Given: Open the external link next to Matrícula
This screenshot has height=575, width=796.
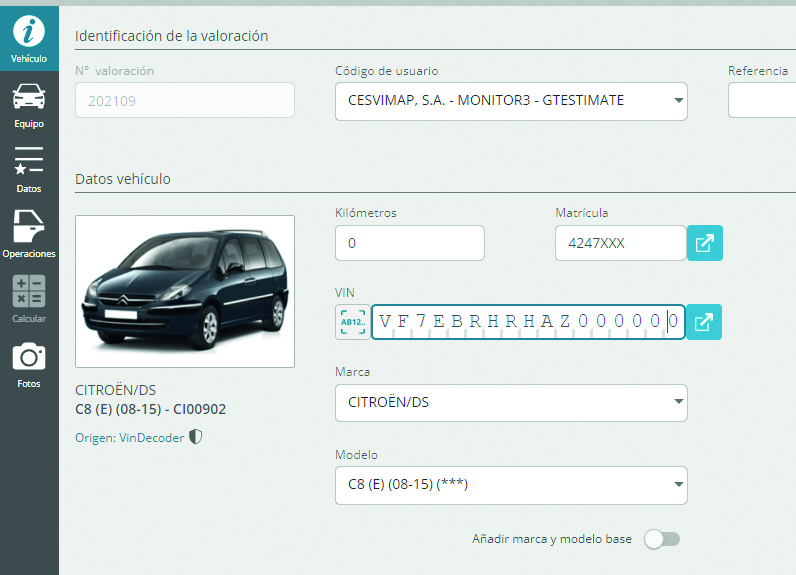Looking at the screenshot, I should 705,243.
